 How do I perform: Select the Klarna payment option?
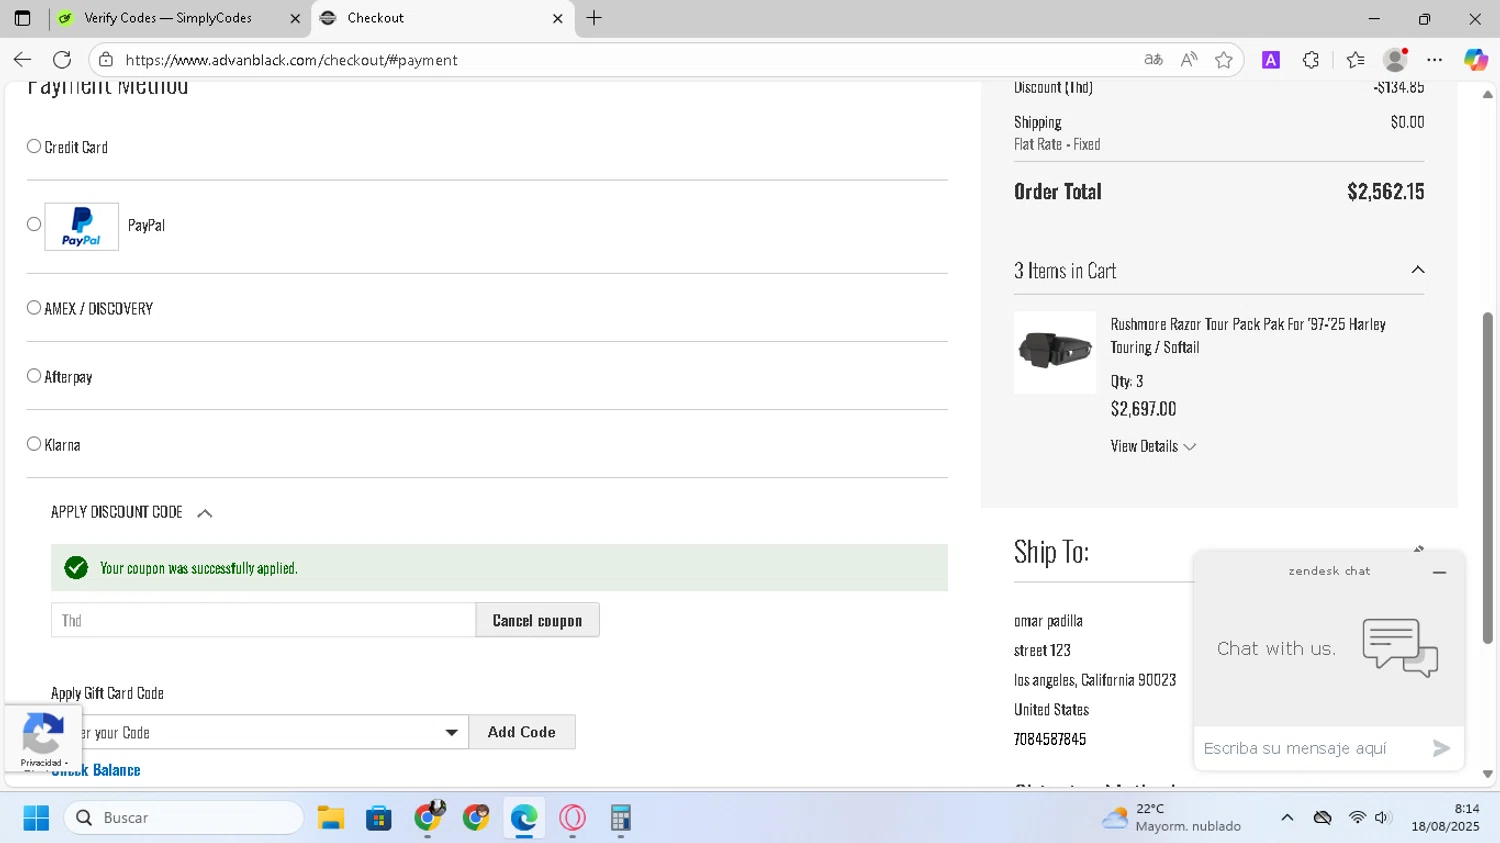34,444
